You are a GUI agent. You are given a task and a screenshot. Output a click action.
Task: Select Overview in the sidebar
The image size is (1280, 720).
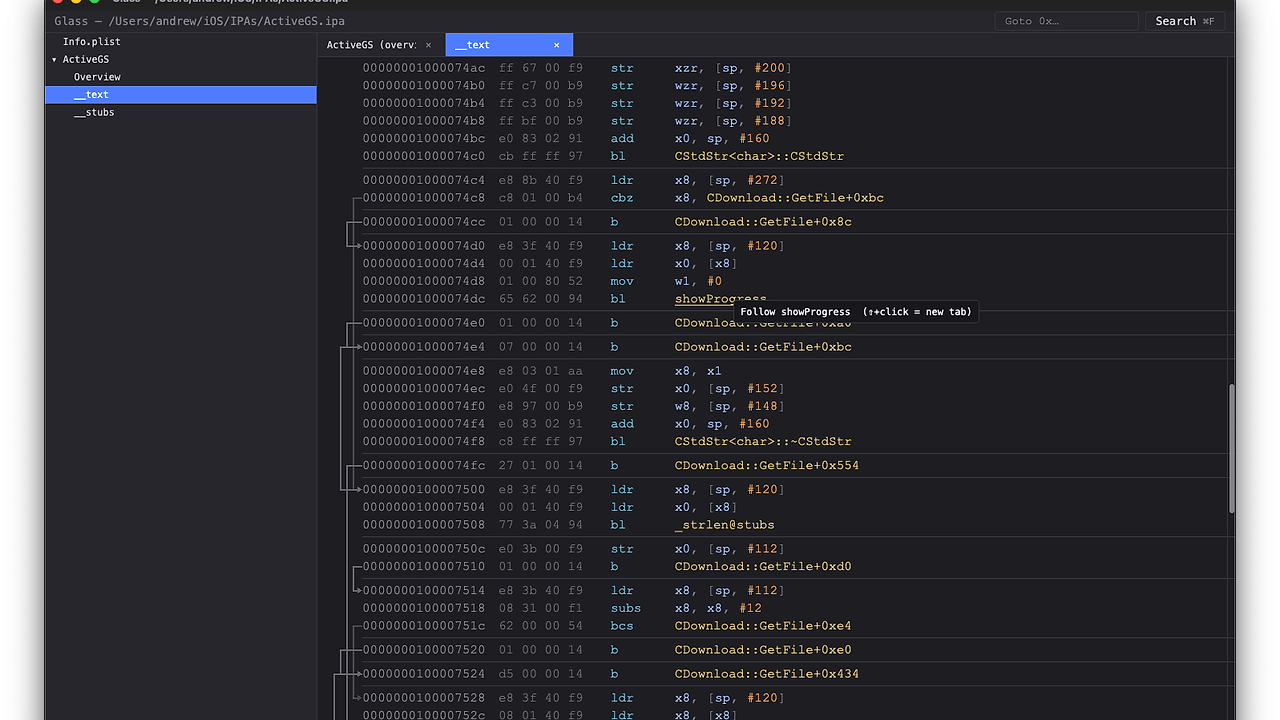97,77
